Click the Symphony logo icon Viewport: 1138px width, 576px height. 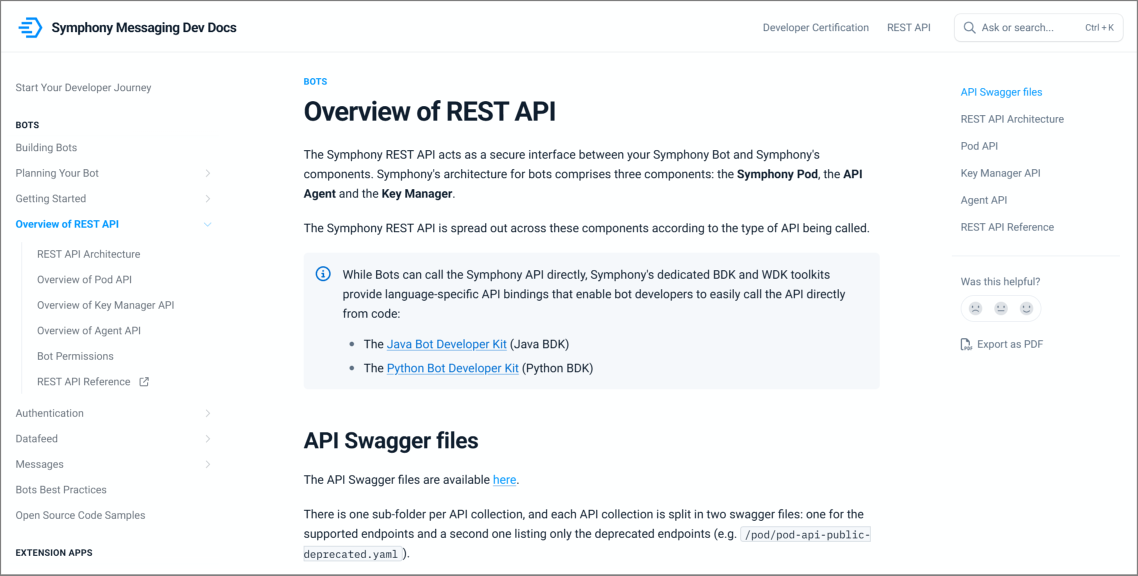(30, 28)
